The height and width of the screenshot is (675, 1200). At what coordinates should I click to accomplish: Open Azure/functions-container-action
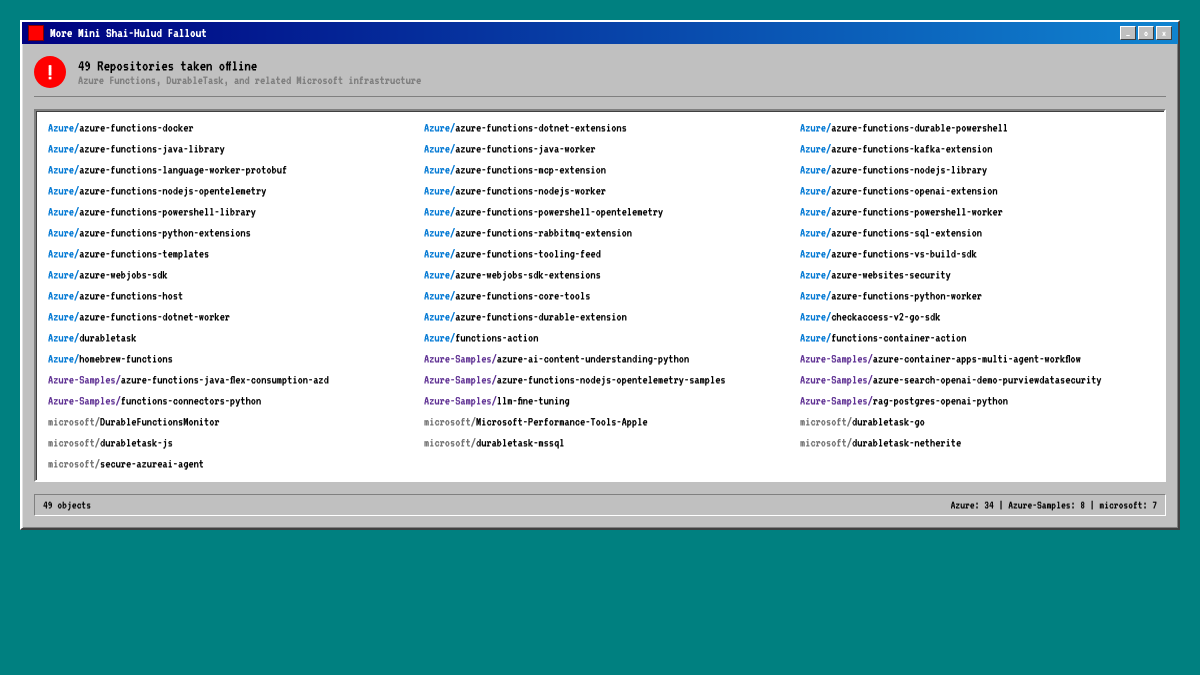coord(883,338)
